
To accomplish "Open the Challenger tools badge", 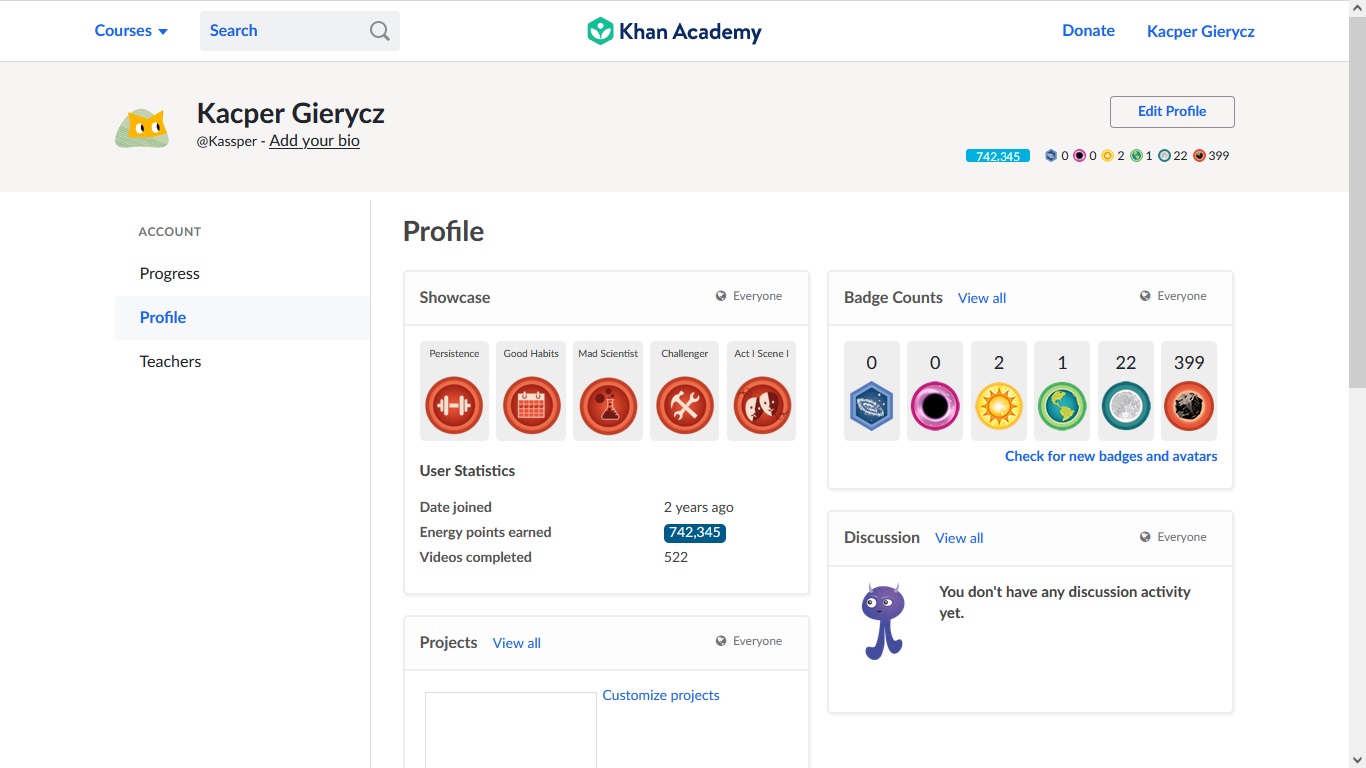I will [685, 405].
